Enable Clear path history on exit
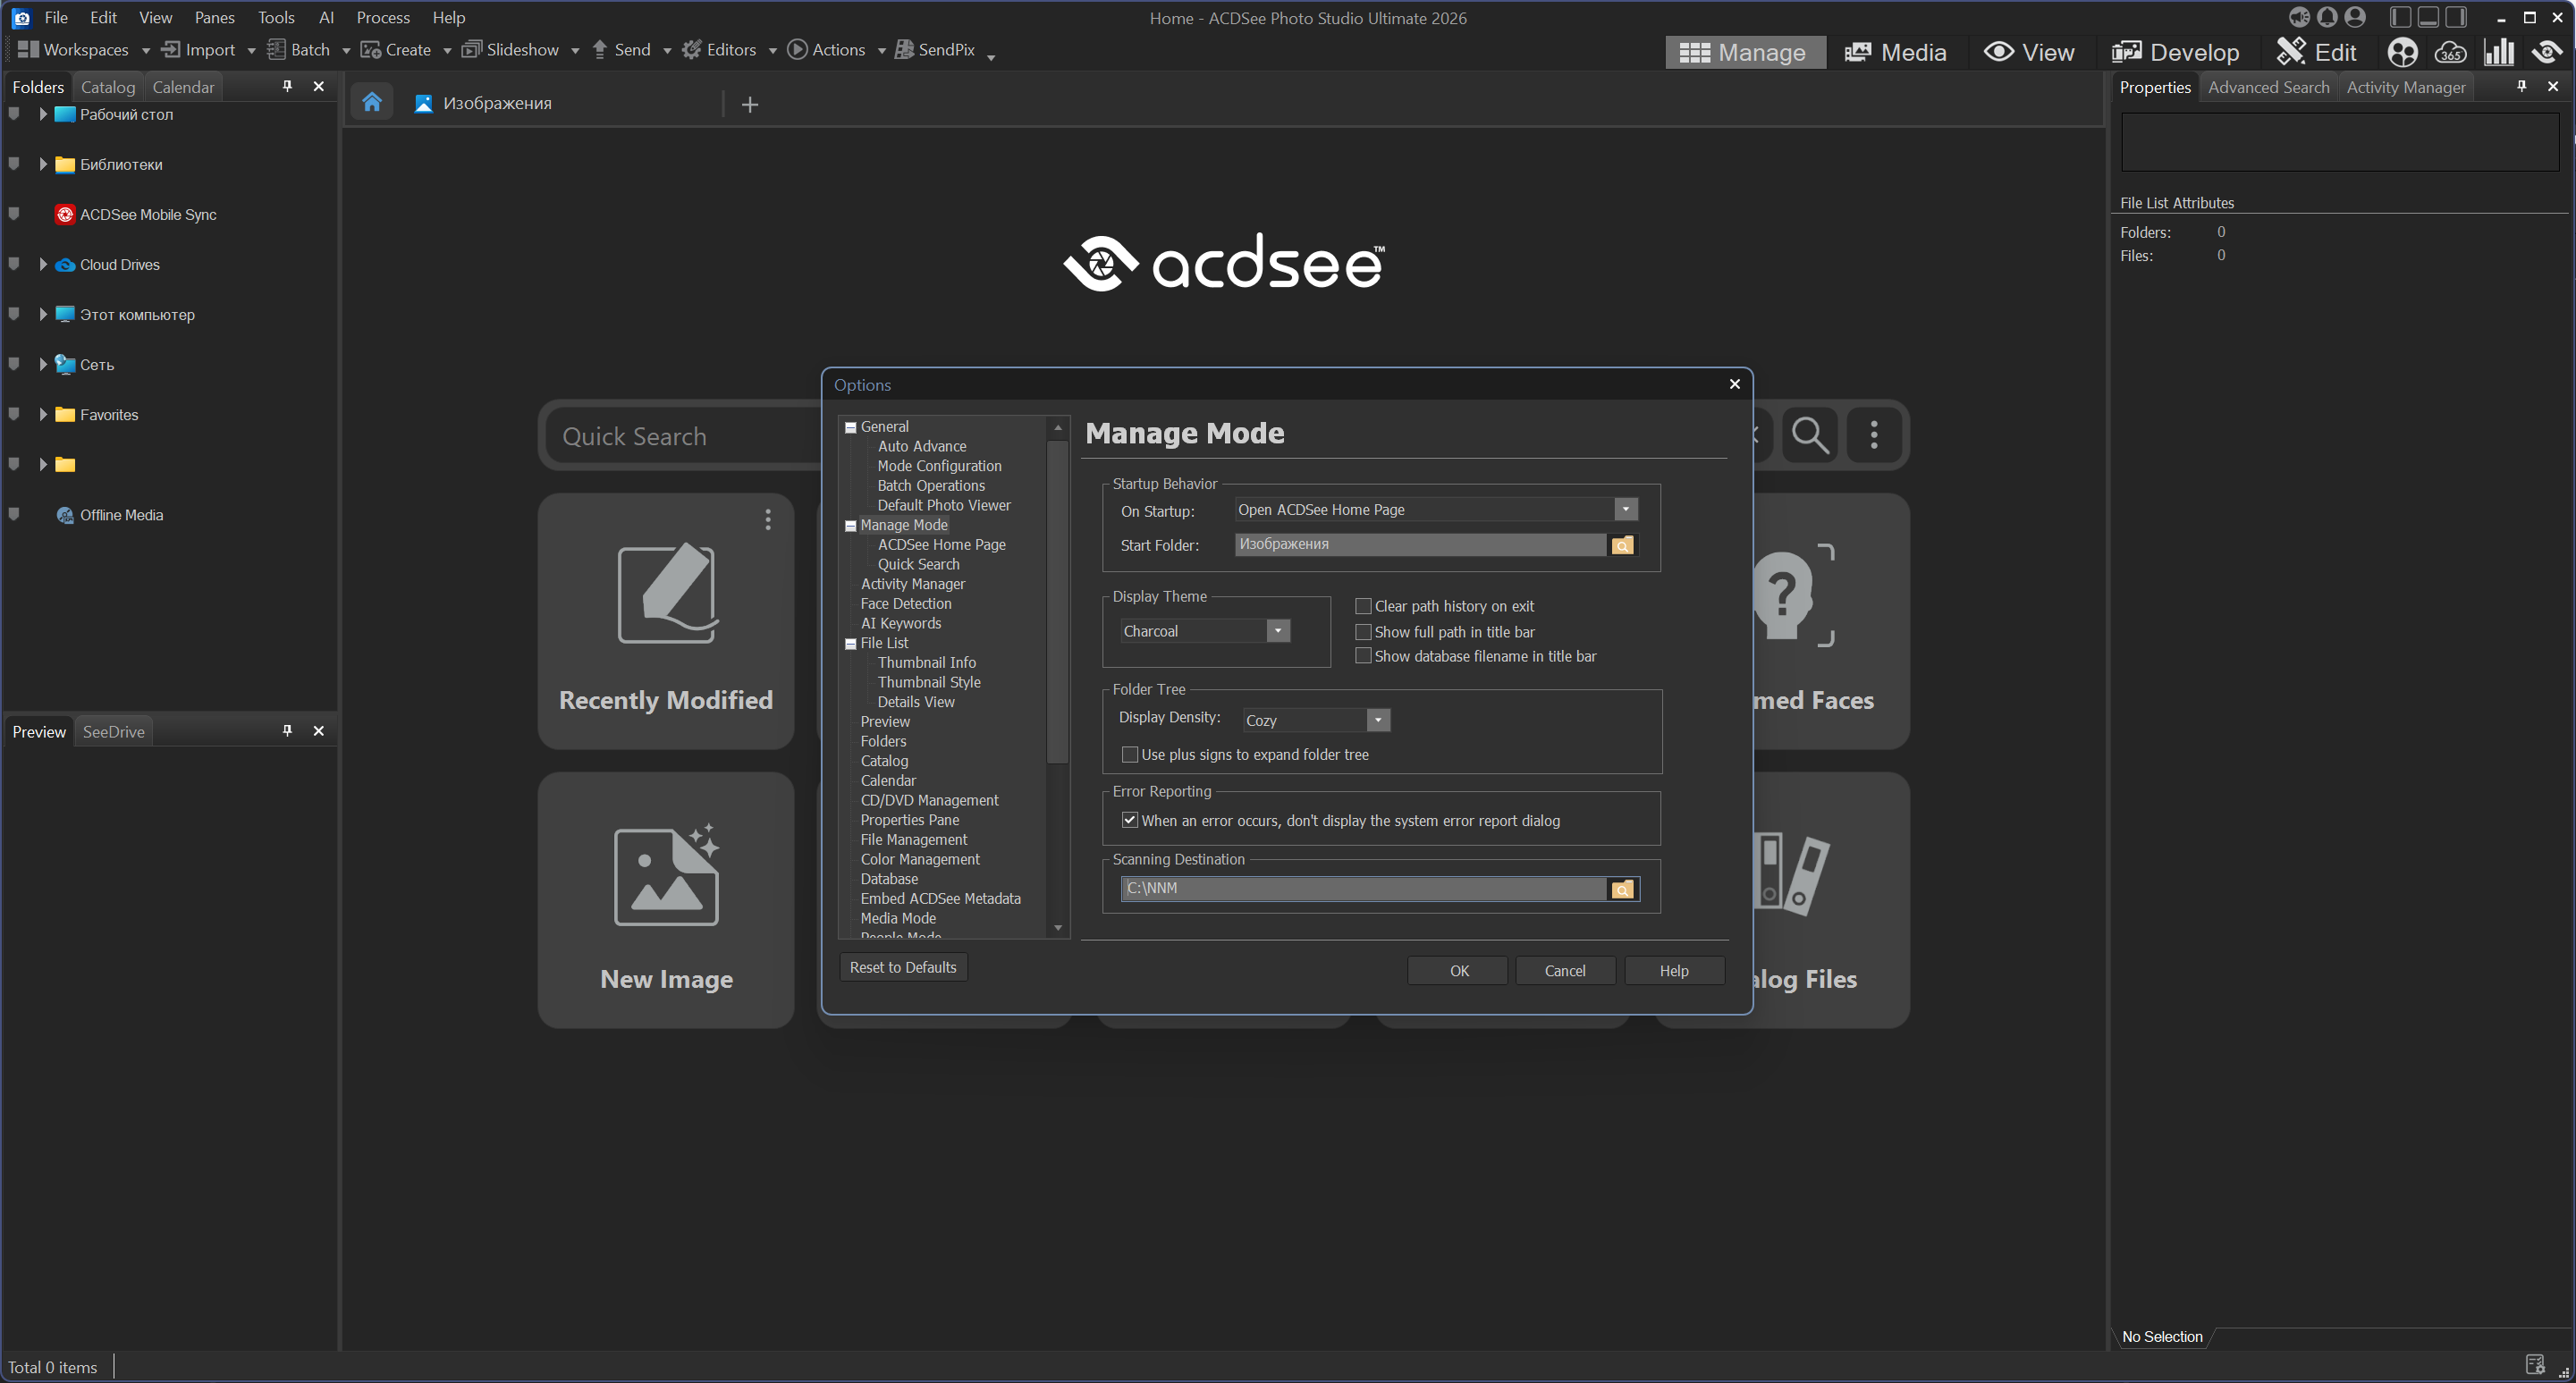Image resolution: width=2576 pixels, height=1383 pixels. pyautogui.click(x=1363, y=606)
